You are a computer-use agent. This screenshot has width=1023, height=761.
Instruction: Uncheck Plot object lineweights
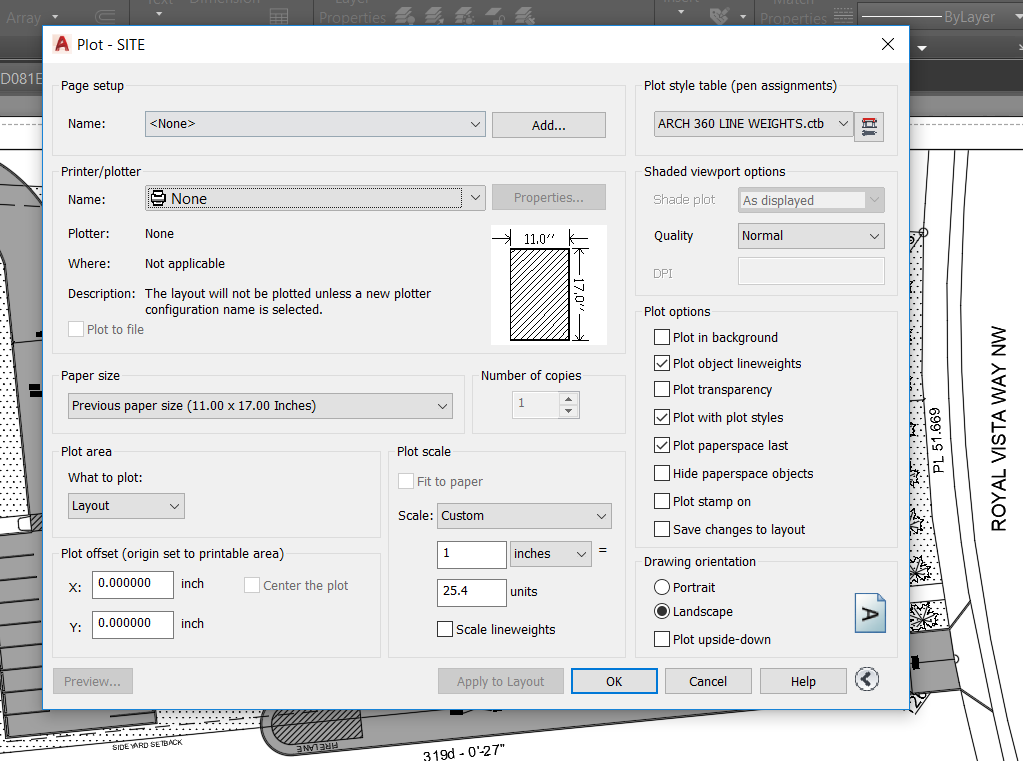click(x=662, y=364)
